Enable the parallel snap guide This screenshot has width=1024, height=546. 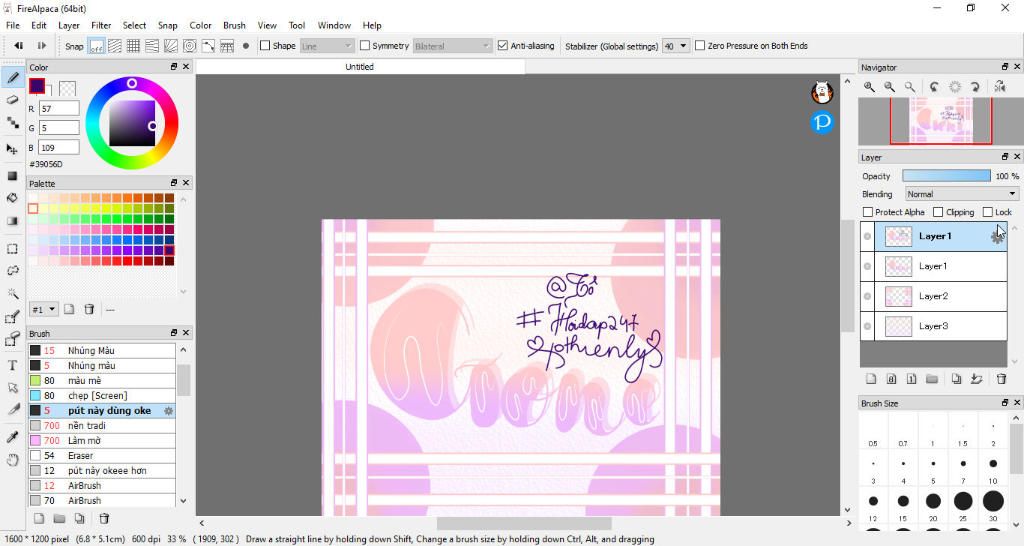coord(114,46)
